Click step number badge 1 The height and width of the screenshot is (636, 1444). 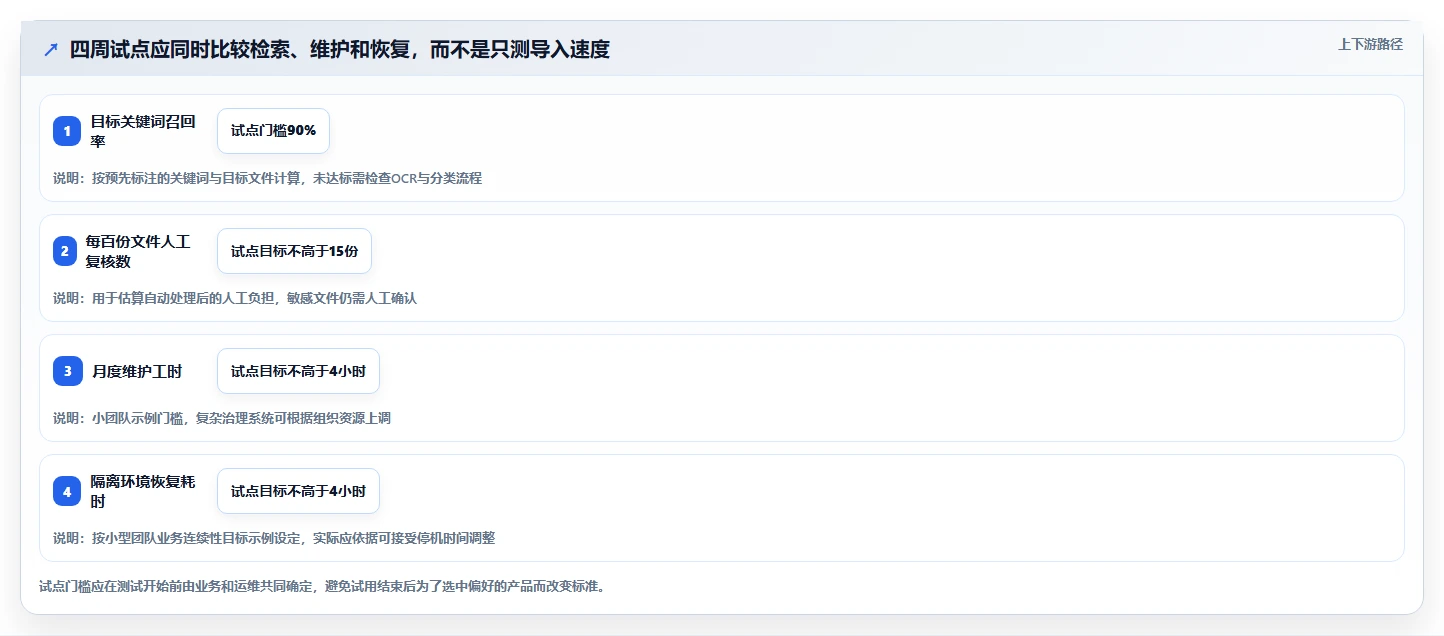67,131
